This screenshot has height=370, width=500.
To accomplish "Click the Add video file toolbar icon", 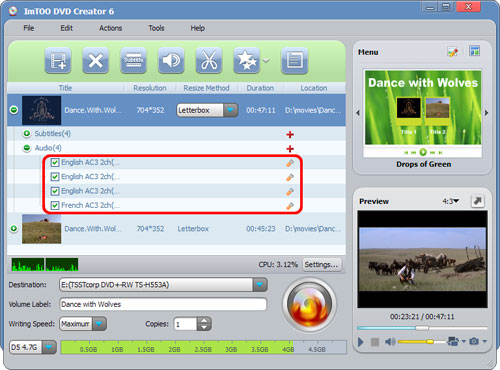I will (x=58, y=61).
